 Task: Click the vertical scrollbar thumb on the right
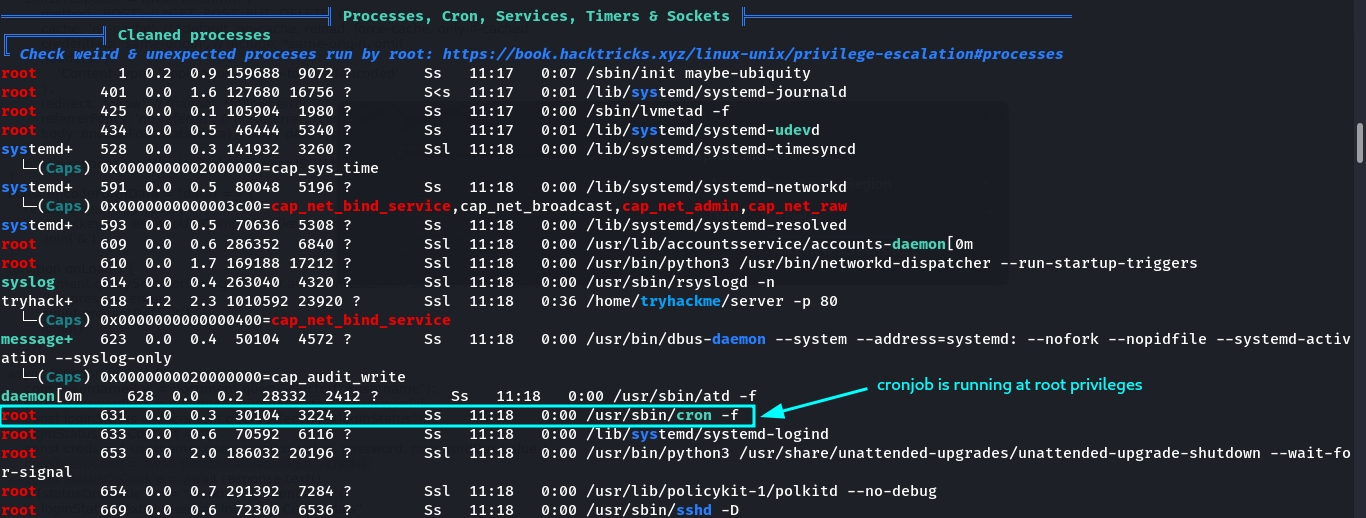click(1359, 143)
